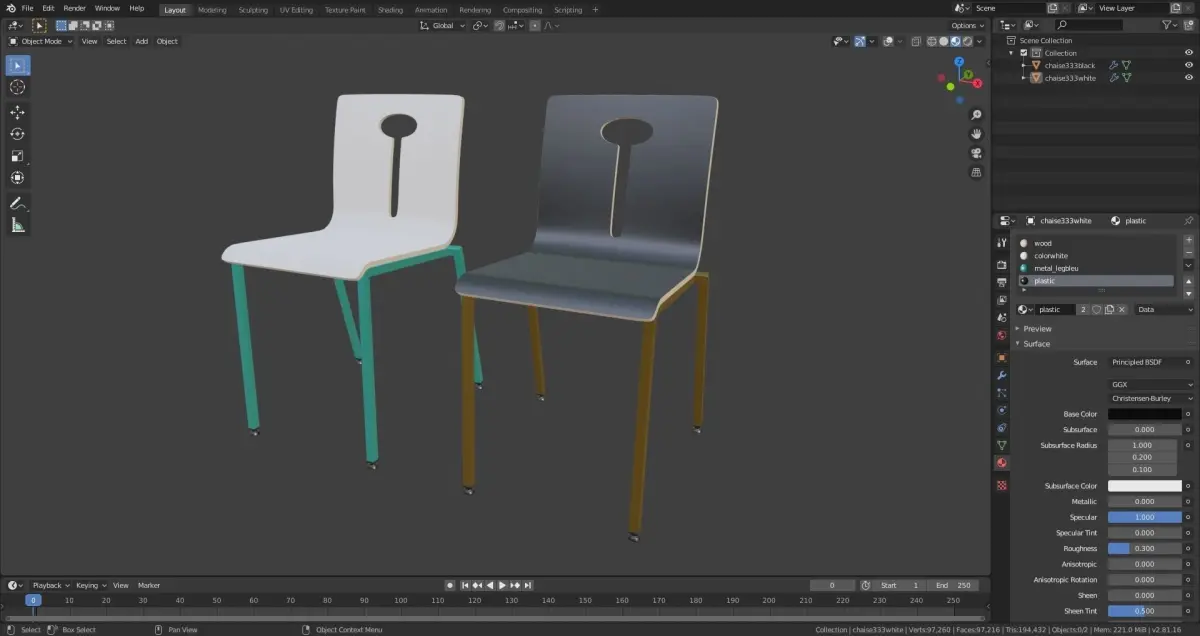Select the Scale tool
This screenshot has height=636, width=1200.
pos(17,156)
